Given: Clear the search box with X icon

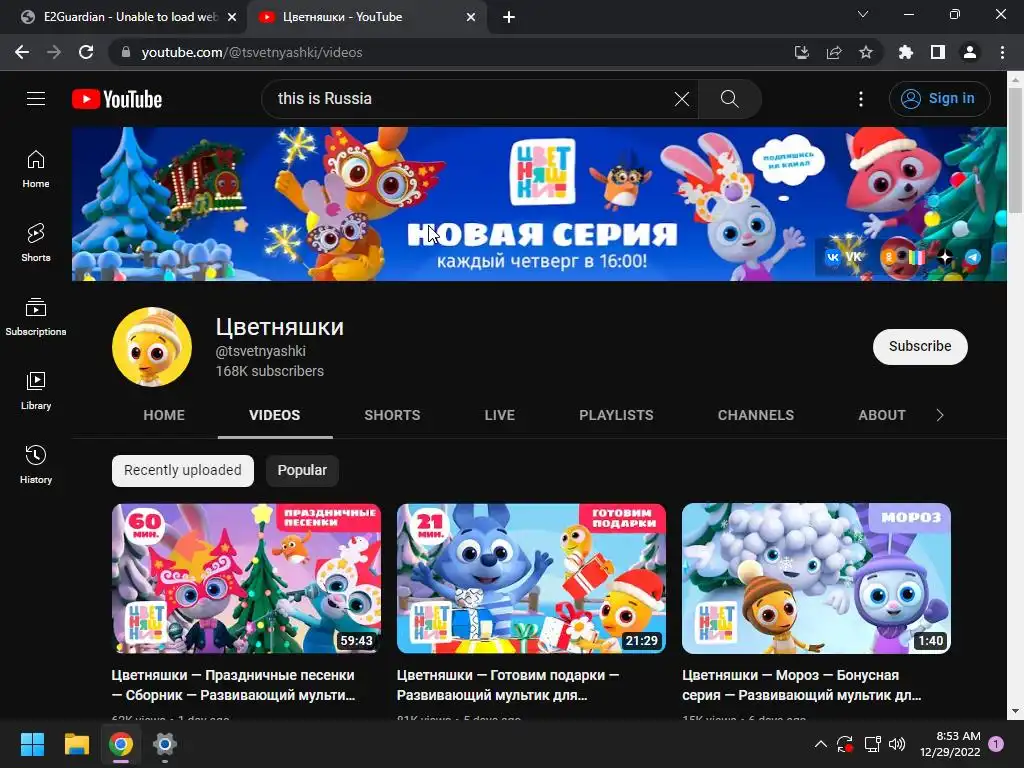Looking at the screenshot, I should click(x=681, y=99).
